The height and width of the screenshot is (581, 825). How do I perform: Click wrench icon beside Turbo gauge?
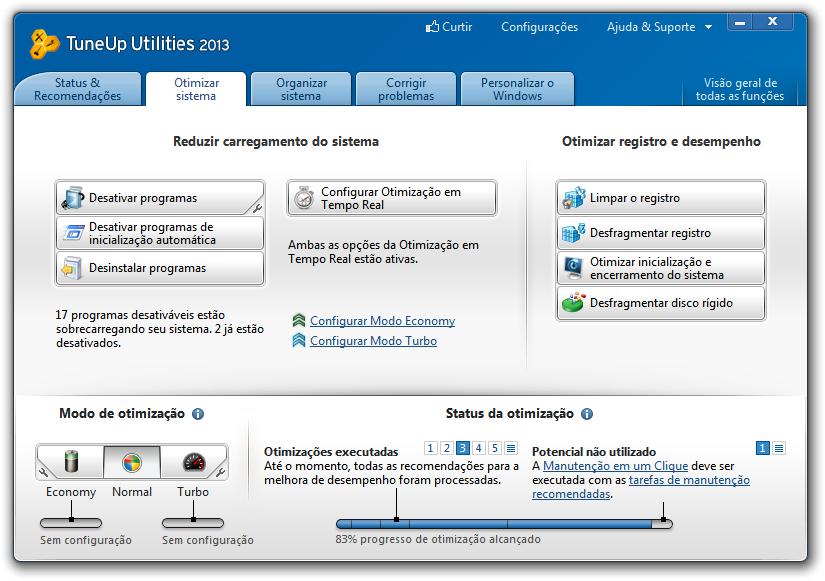220,472
